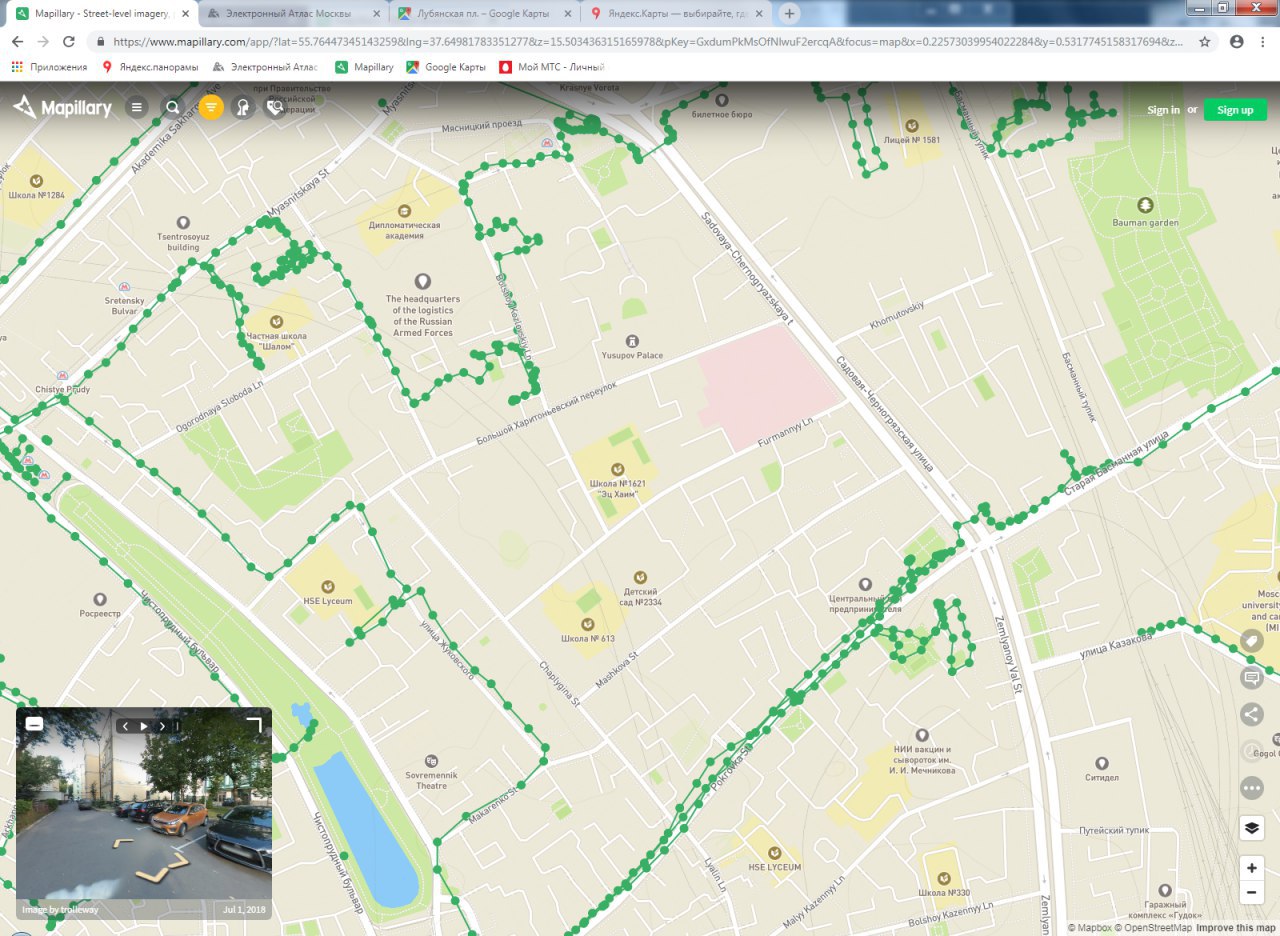Click the share icon on right sidebar
This screenshot has height=936, width=1280.
tap(1251, 714)
